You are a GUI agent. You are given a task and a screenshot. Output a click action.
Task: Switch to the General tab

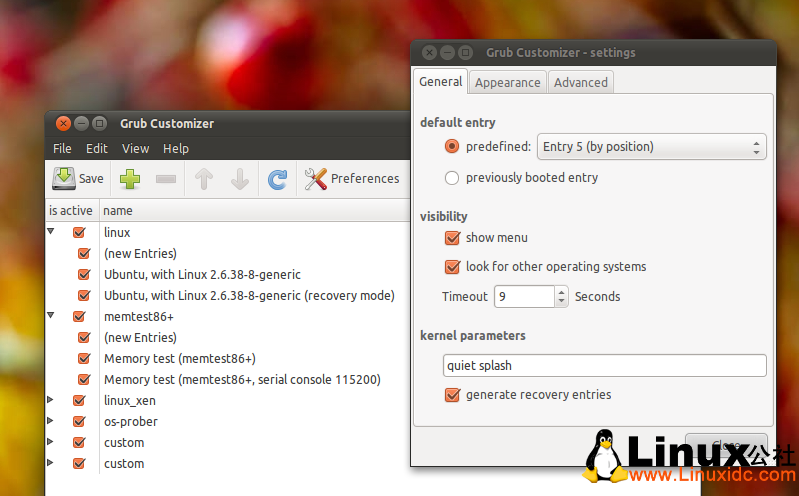[440, 82]
